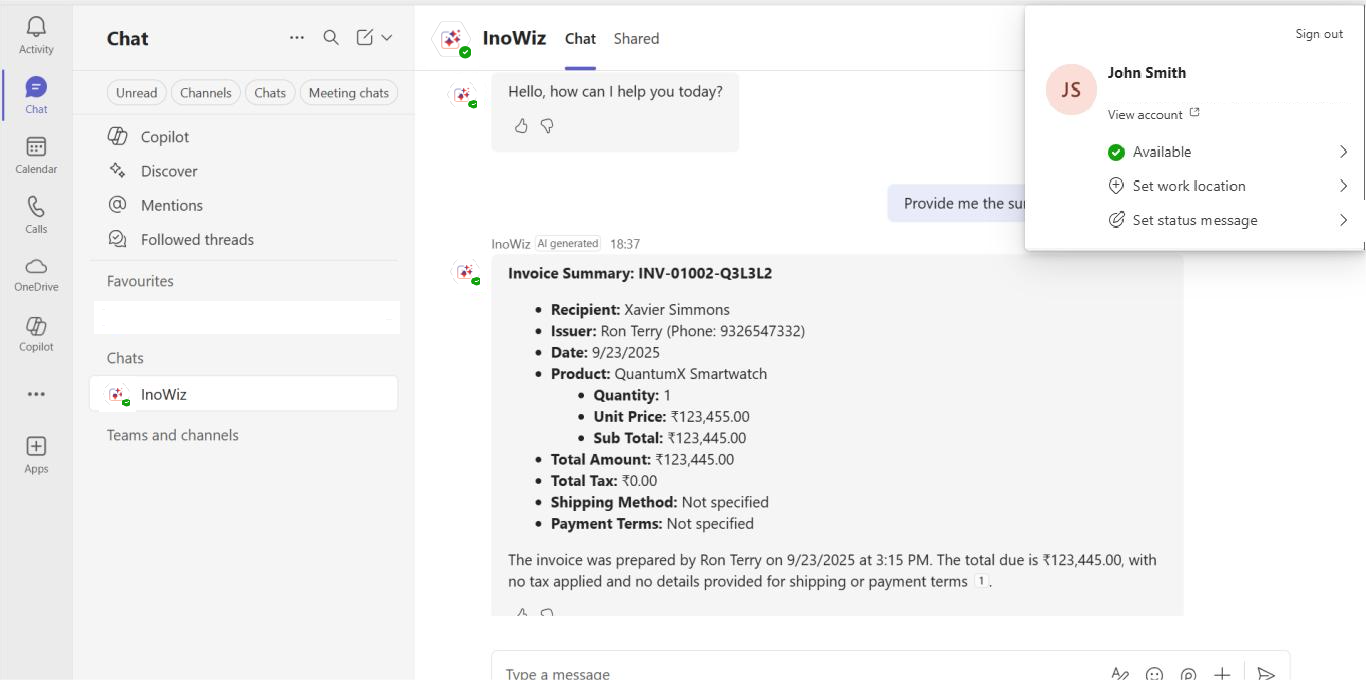The image size is (1366, 680).
Task: Thumbs down the greeting message
Action: click(x=547, y=126)
